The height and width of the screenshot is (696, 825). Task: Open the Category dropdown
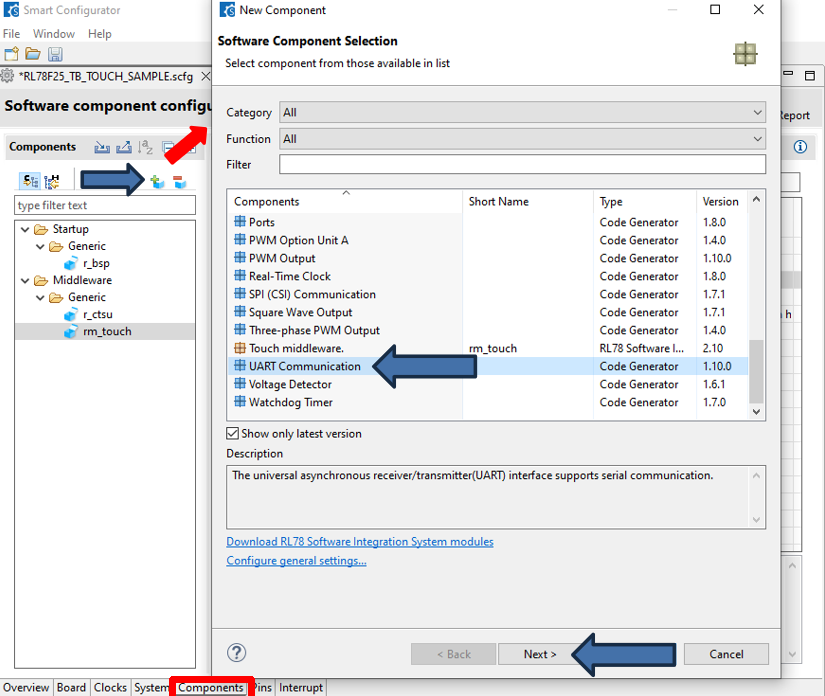(x=522, y=113)
